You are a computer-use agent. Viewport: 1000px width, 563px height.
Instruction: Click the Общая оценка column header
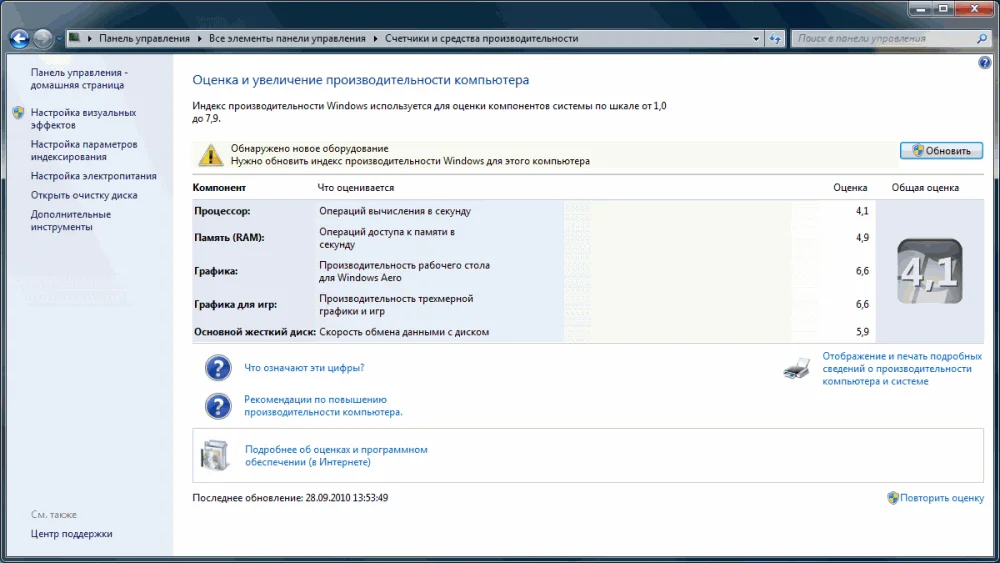click(x=925, y=187)
